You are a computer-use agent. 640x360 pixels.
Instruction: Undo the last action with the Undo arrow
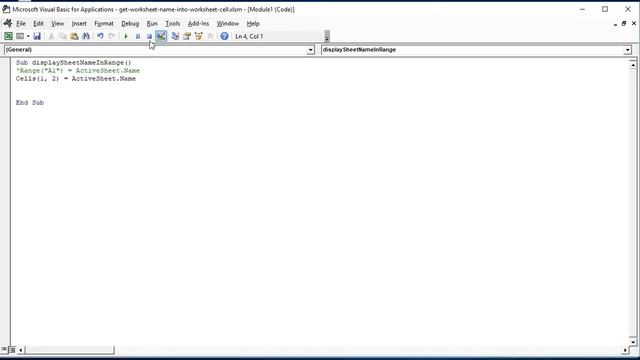[x=100, y=36]
